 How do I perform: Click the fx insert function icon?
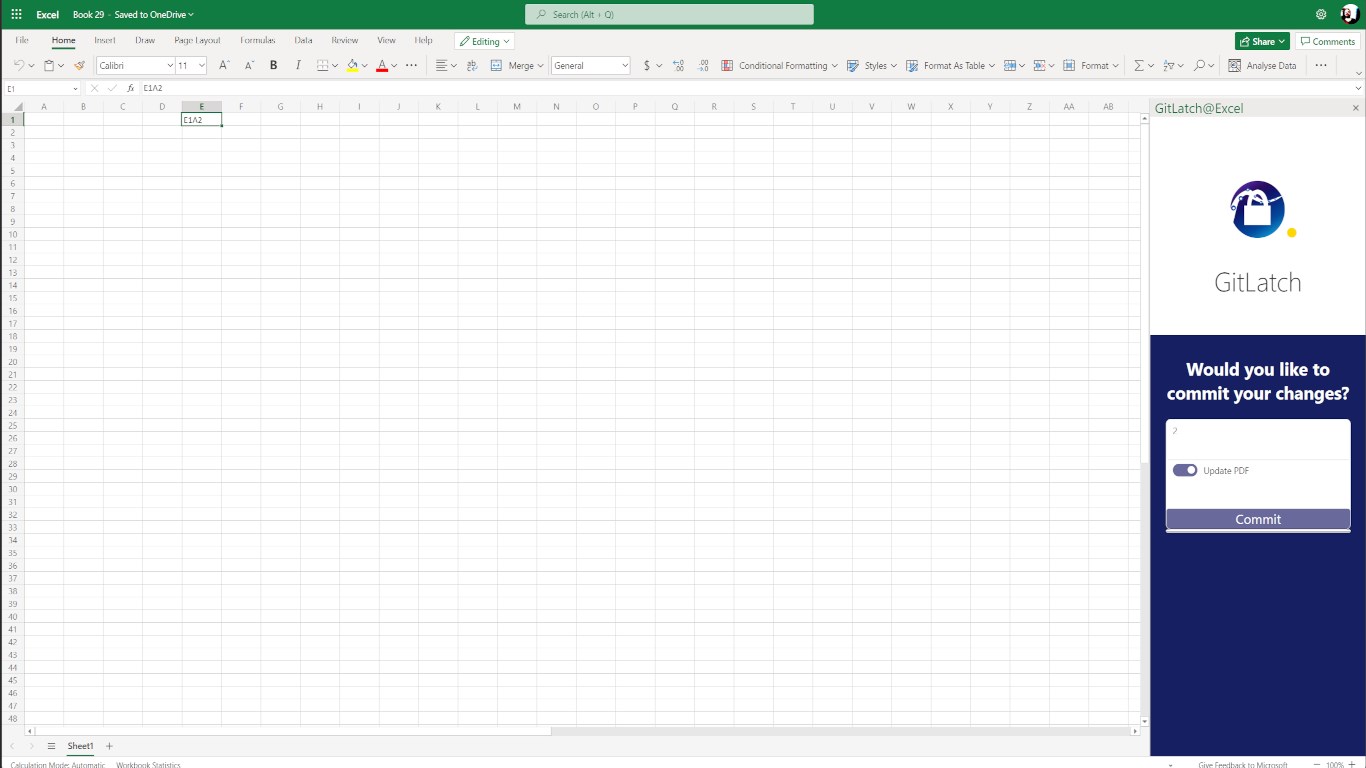(x=130, y=88)
